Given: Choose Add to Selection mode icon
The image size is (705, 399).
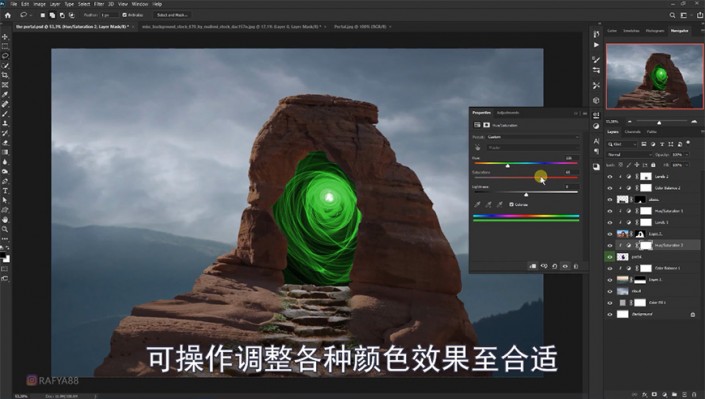Looking at the screenshot, I should (x=52, y=15).
